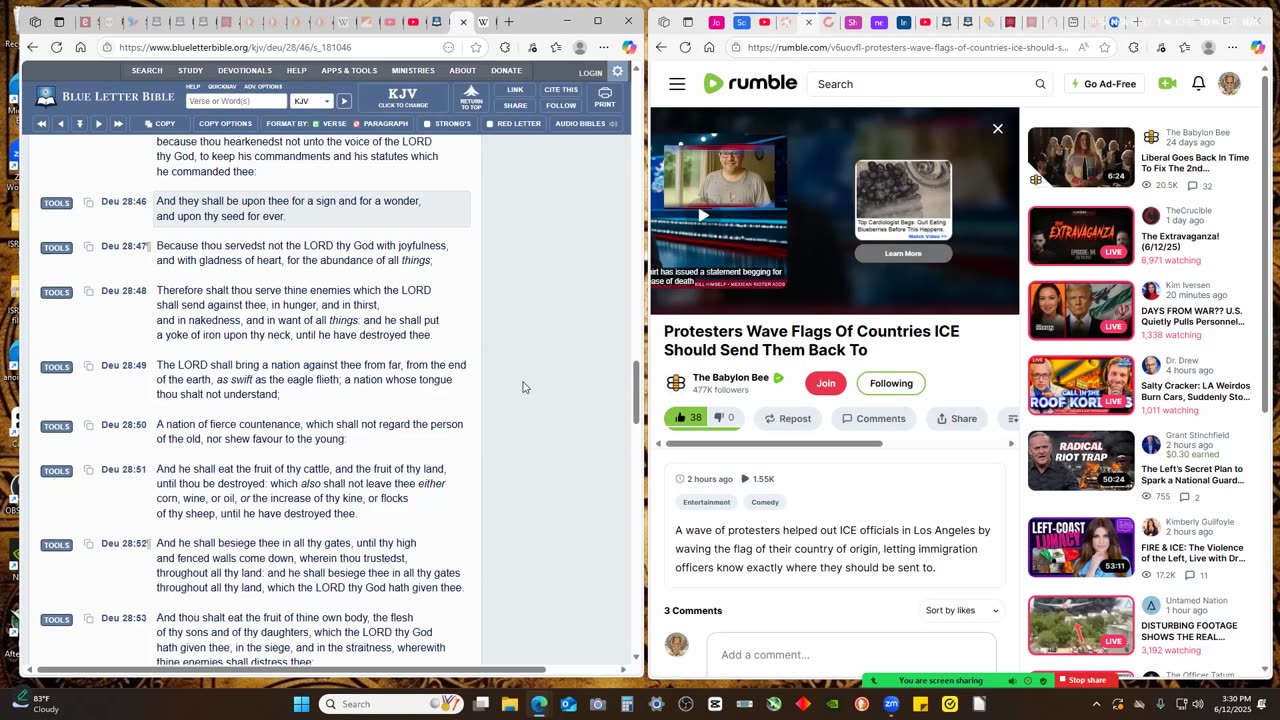The image size is (1280, 720).
Task: Open Blue Letter Bible settings gear
Action: (617, 71)
